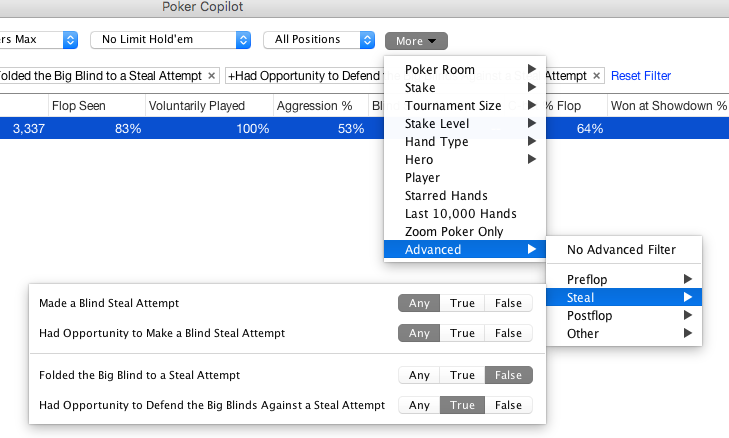This screenshot has width=729, height=438.
Task: Sort by Voluntarily Played column header
Action: point(197,106)
